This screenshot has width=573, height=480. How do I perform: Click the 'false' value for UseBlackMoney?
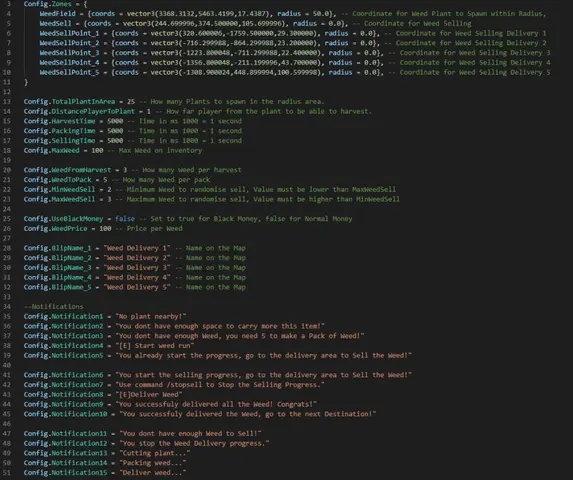125,219
